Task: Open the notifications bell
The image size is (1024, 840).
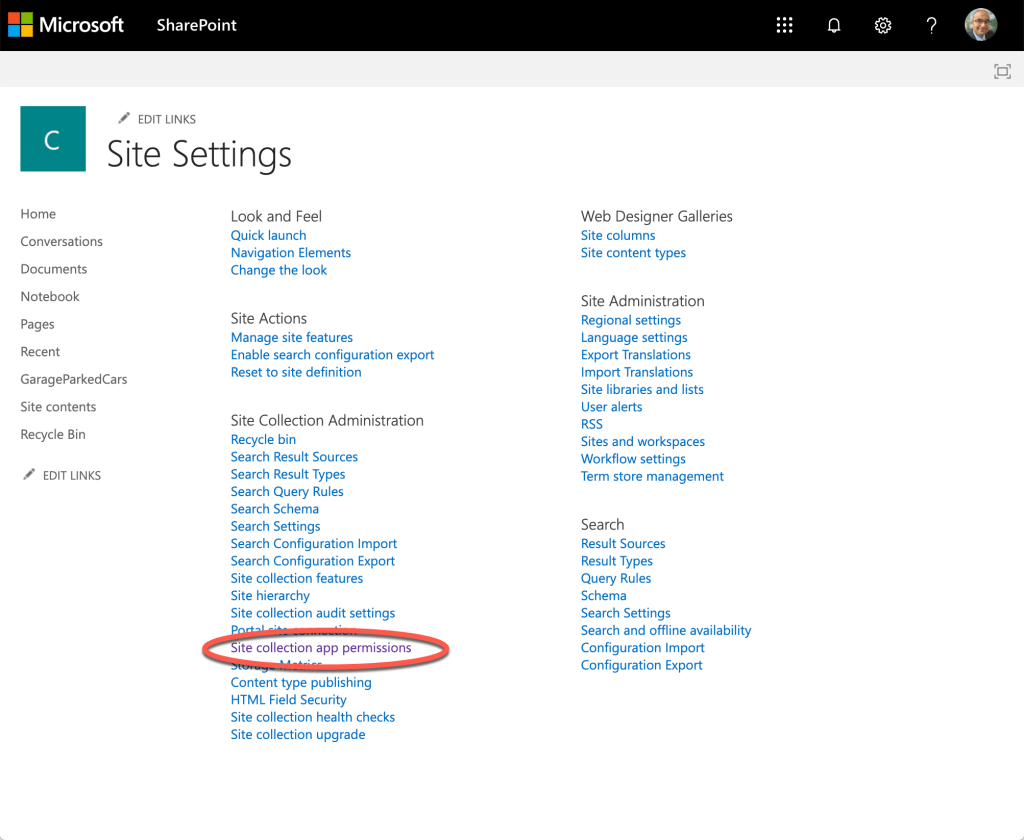Action: (x=834, y=26)
